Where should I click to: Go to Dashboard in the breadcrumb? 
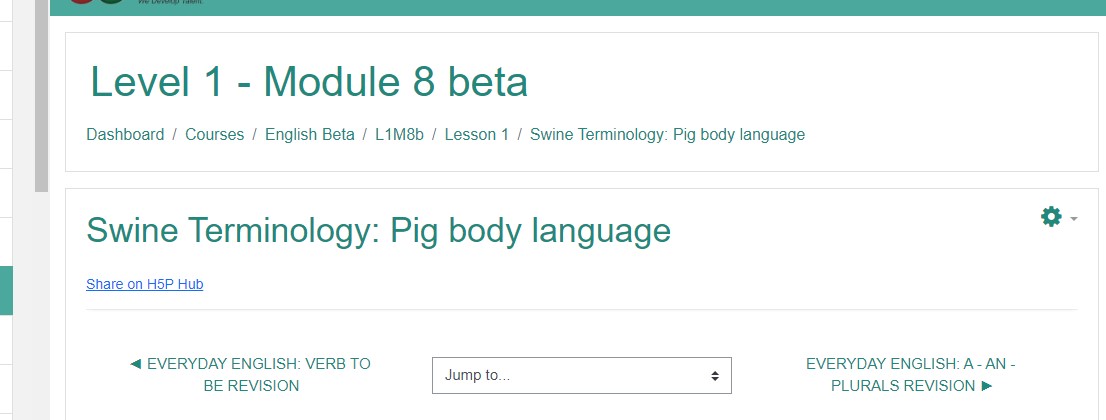(x=125, y=134)
